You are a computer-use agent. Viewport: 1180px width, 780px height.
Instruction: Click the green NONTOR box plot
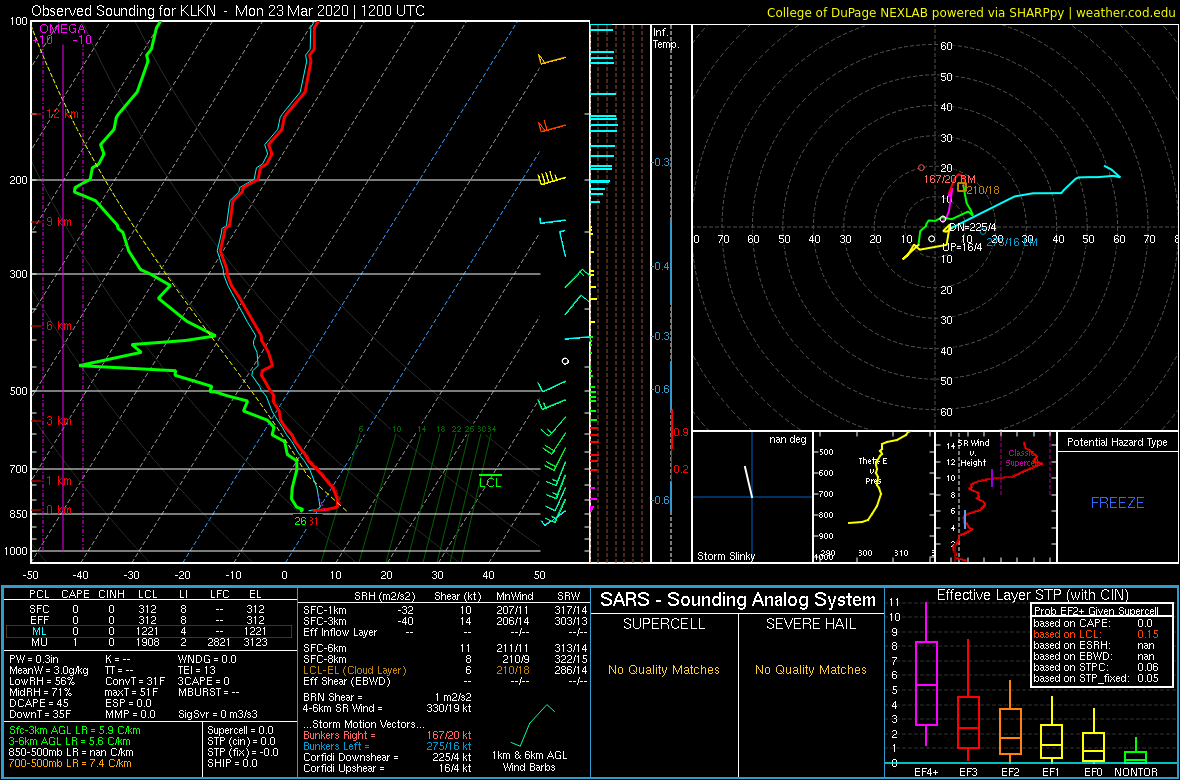[x=1136, y=752]
